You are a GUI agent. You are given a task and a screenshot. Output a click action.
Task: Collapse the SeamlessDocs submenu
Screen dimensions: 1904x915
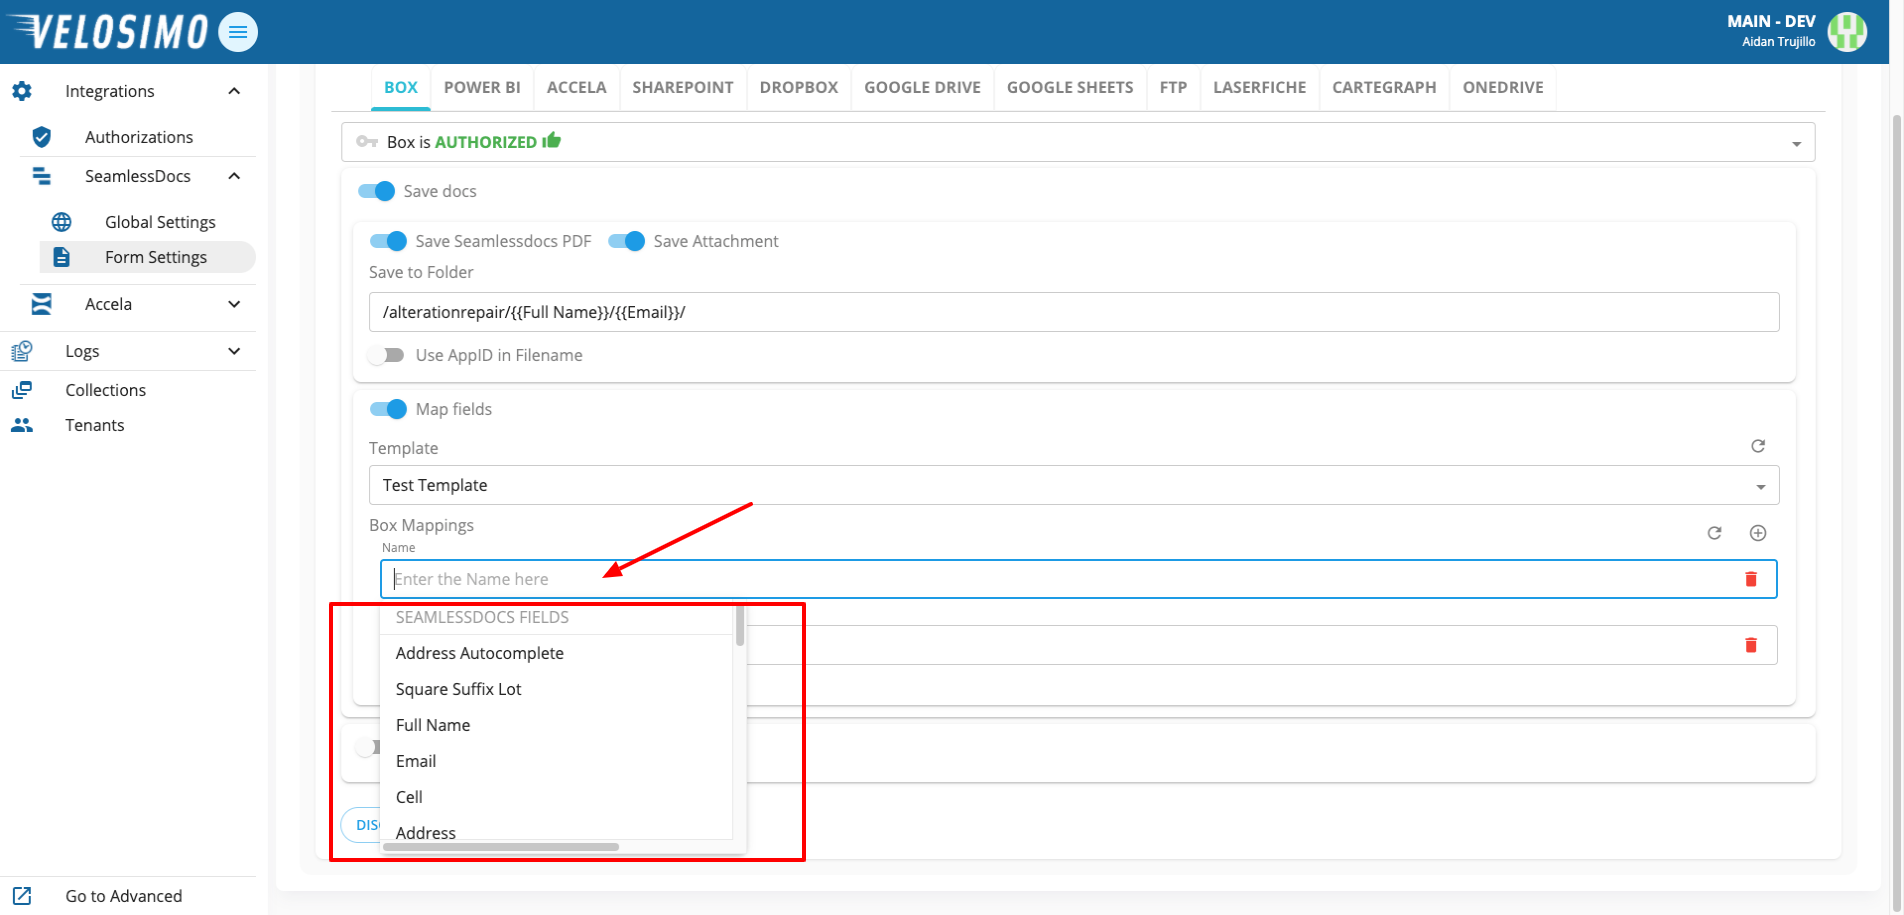point(234,176)
